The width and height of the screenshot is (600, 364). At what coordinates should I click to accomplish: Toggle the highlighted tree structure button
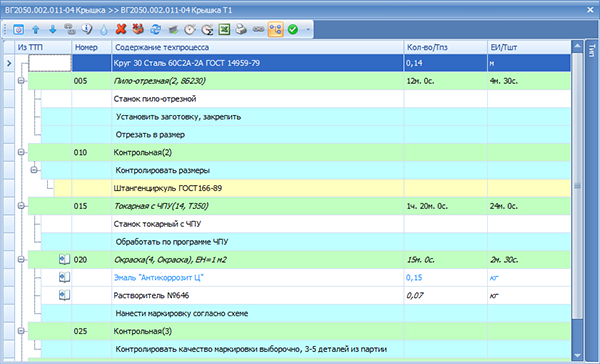(276, 29)
